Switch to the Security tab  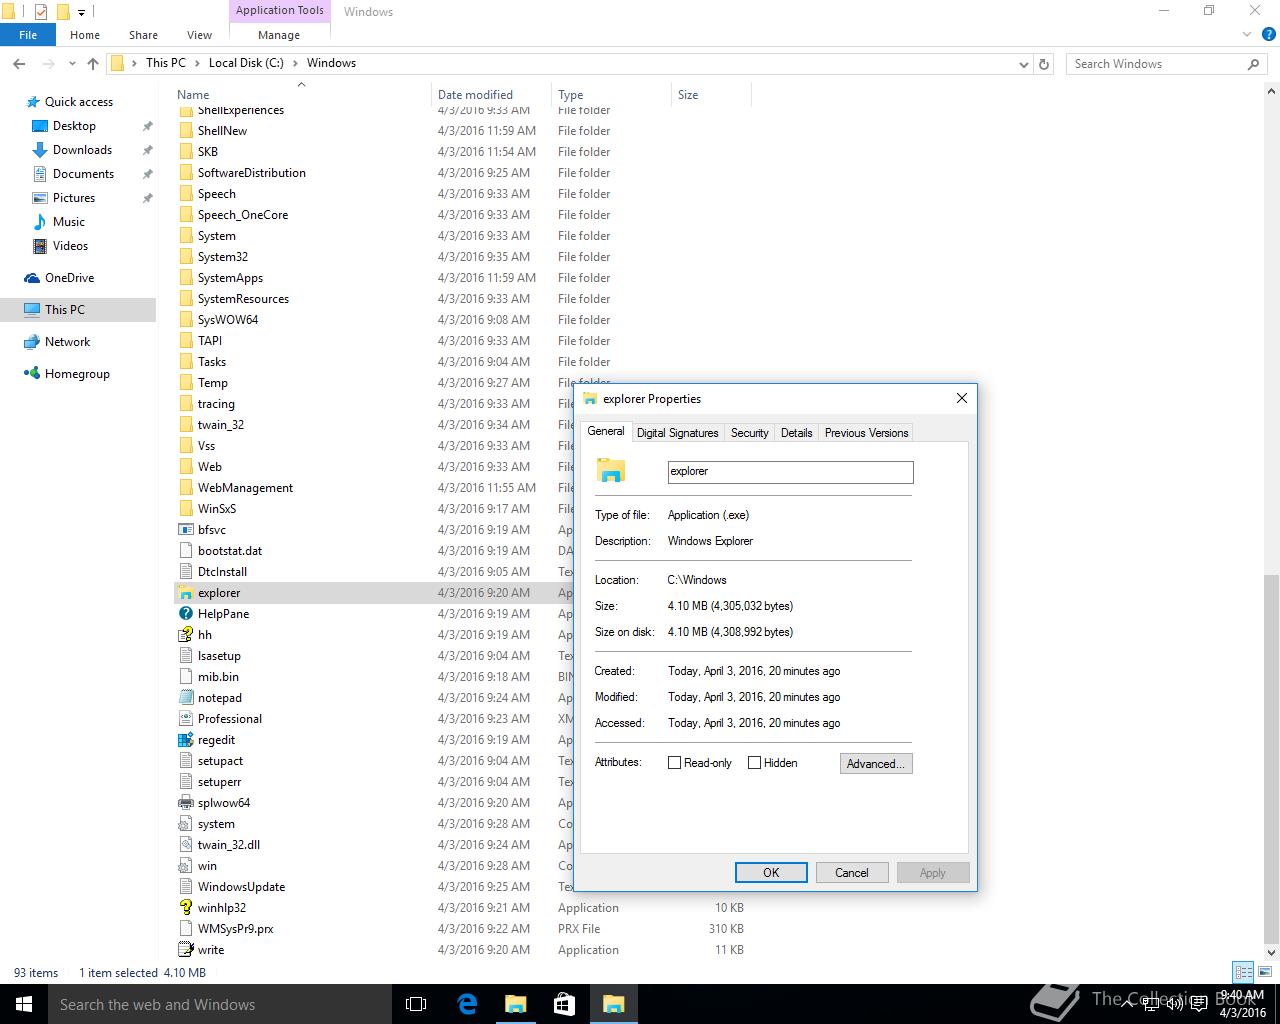click(749, 433)
